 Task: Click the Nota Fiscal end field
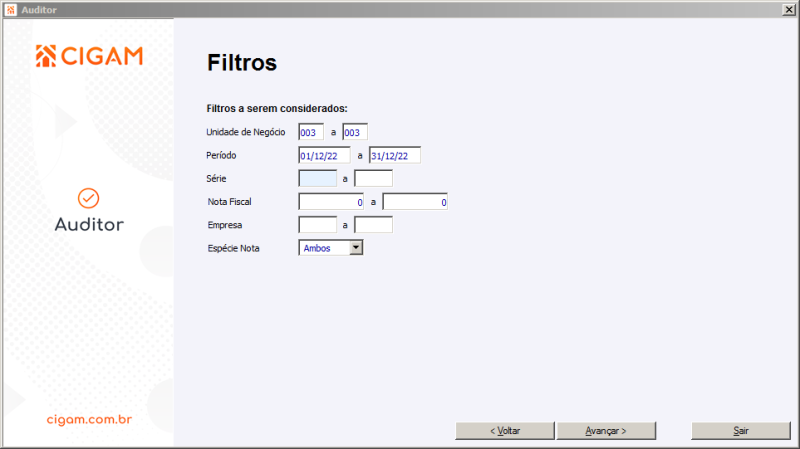point(415,202)
